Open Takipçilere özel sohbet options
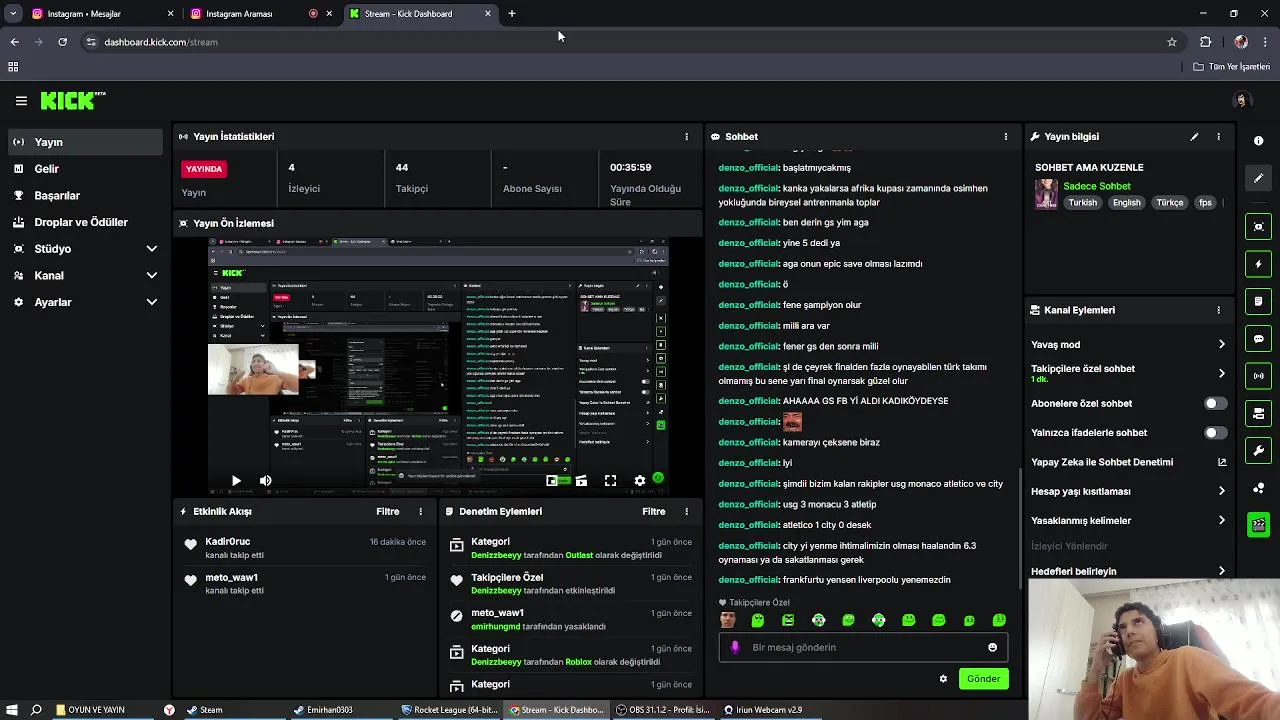This screenshot has width=1280, height=720. 1221,374
